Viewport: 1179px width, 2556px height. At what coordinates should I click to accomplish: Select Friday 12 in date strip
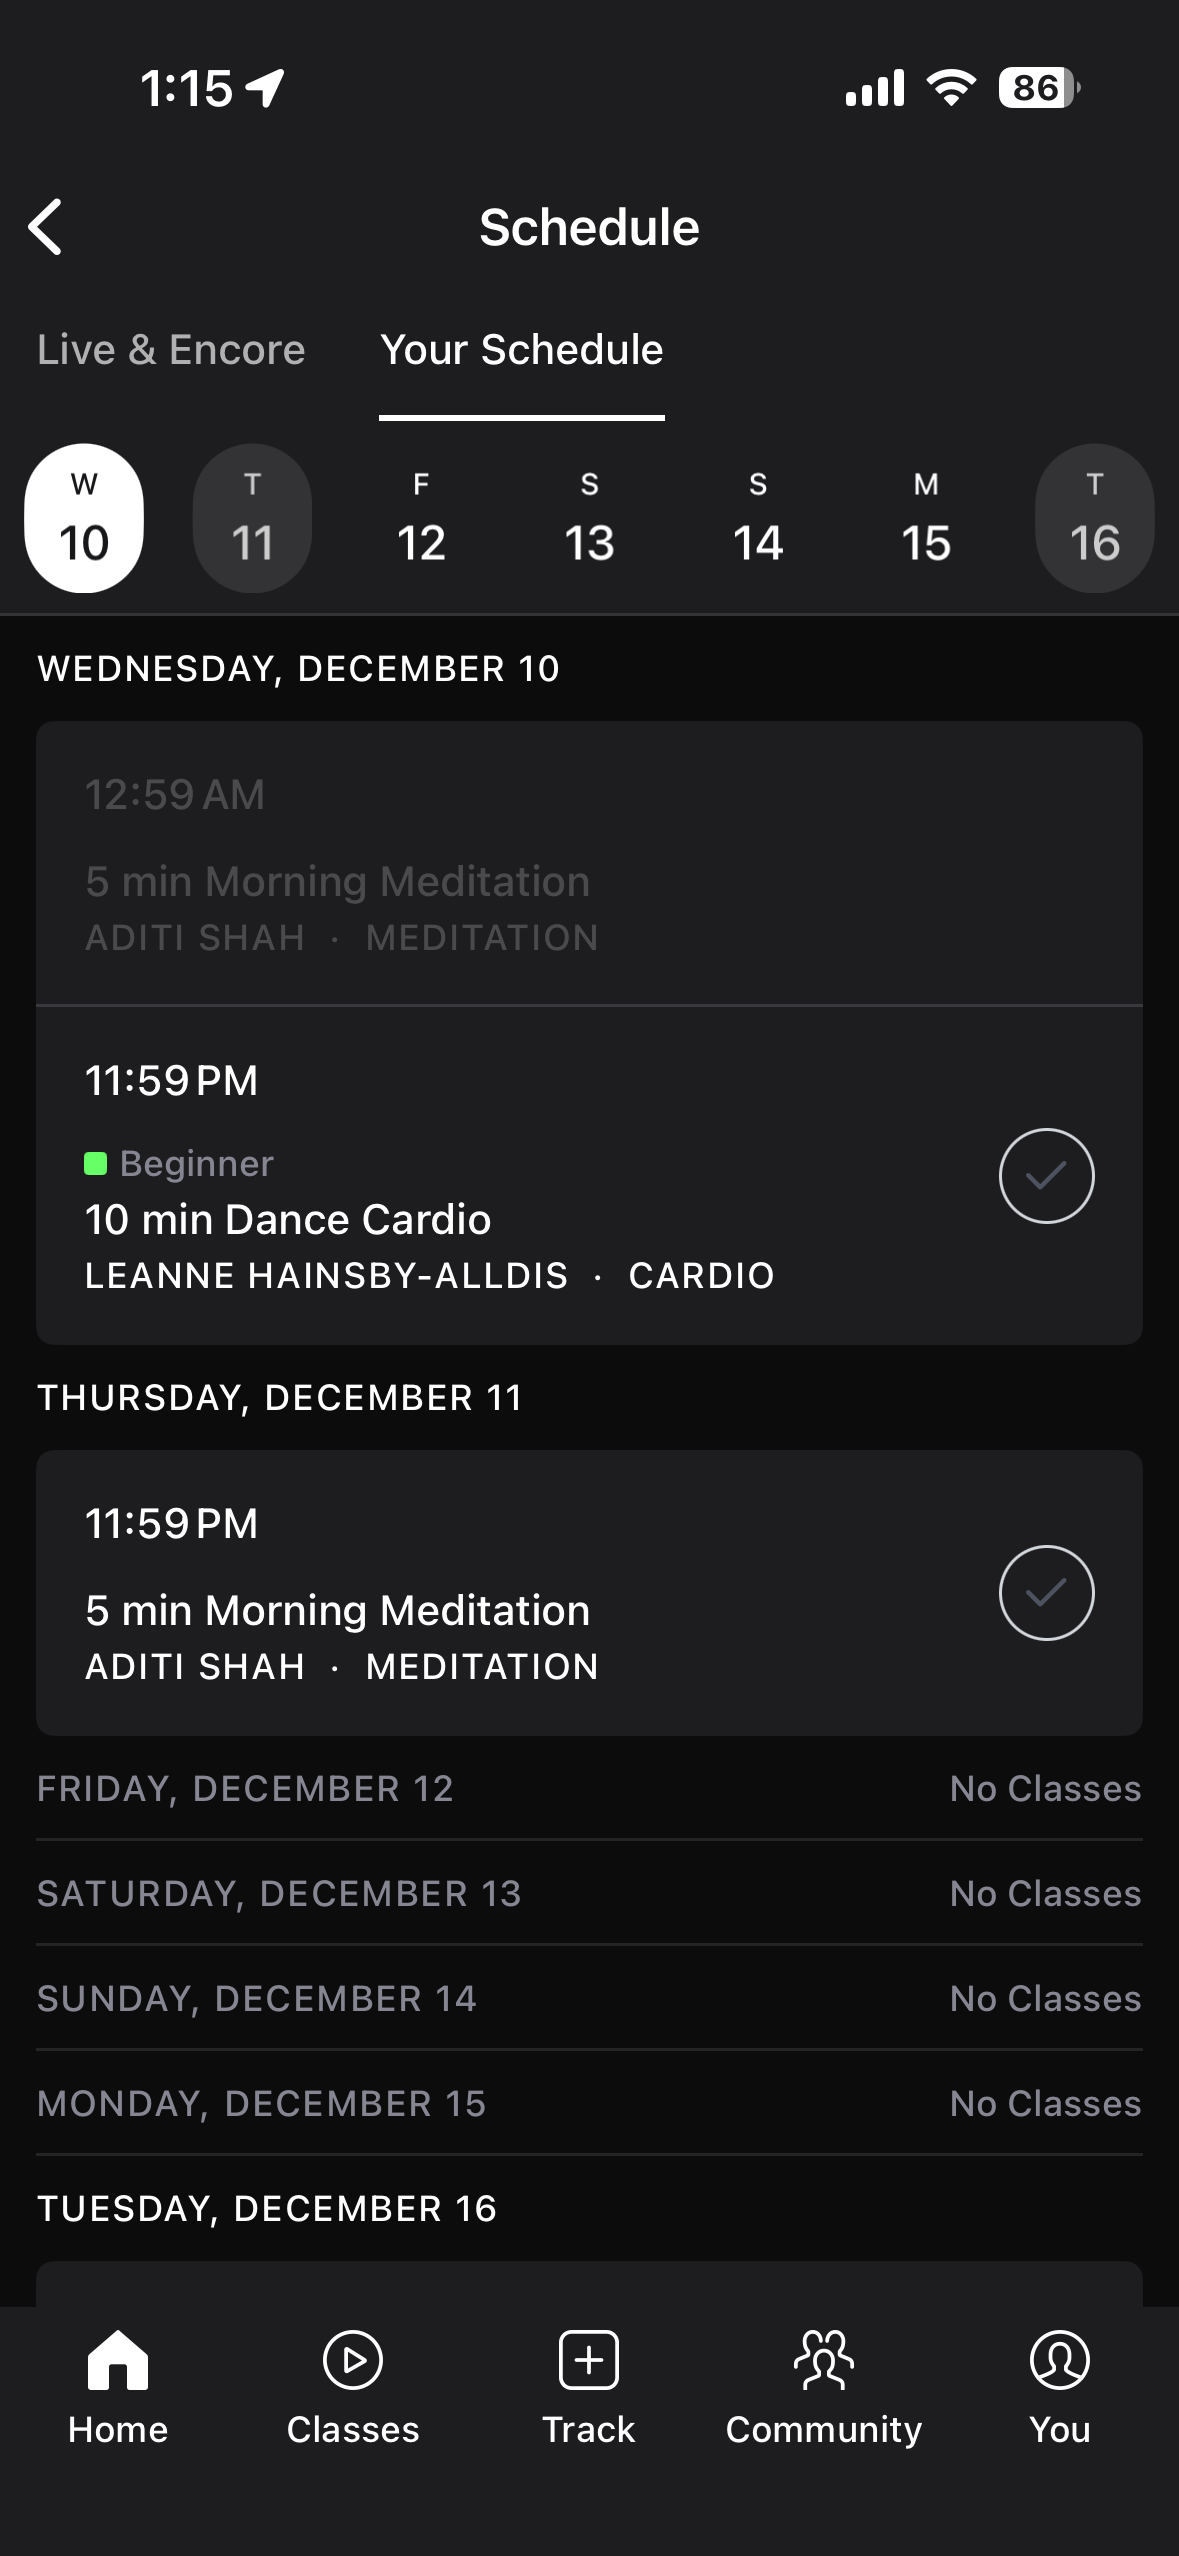pyautogui.click(x=421, y=518)
